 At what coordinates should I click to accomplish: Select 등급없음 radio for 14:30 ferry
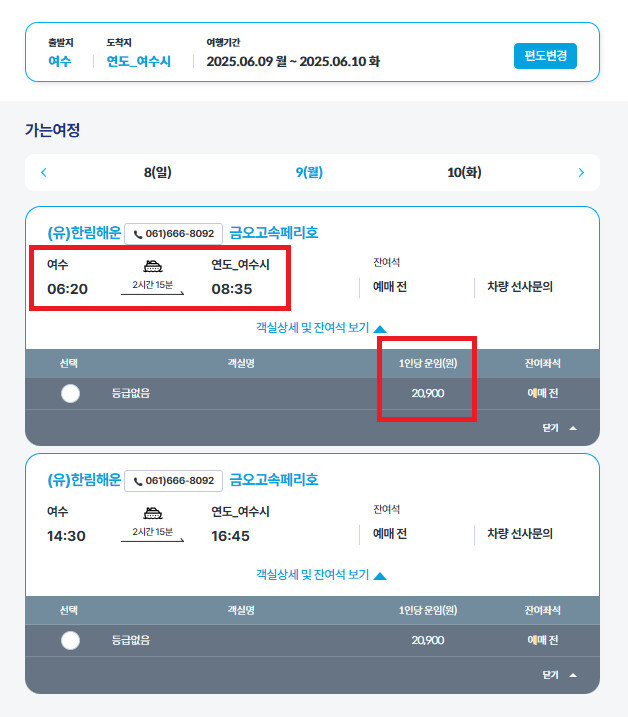click(70, 640)
